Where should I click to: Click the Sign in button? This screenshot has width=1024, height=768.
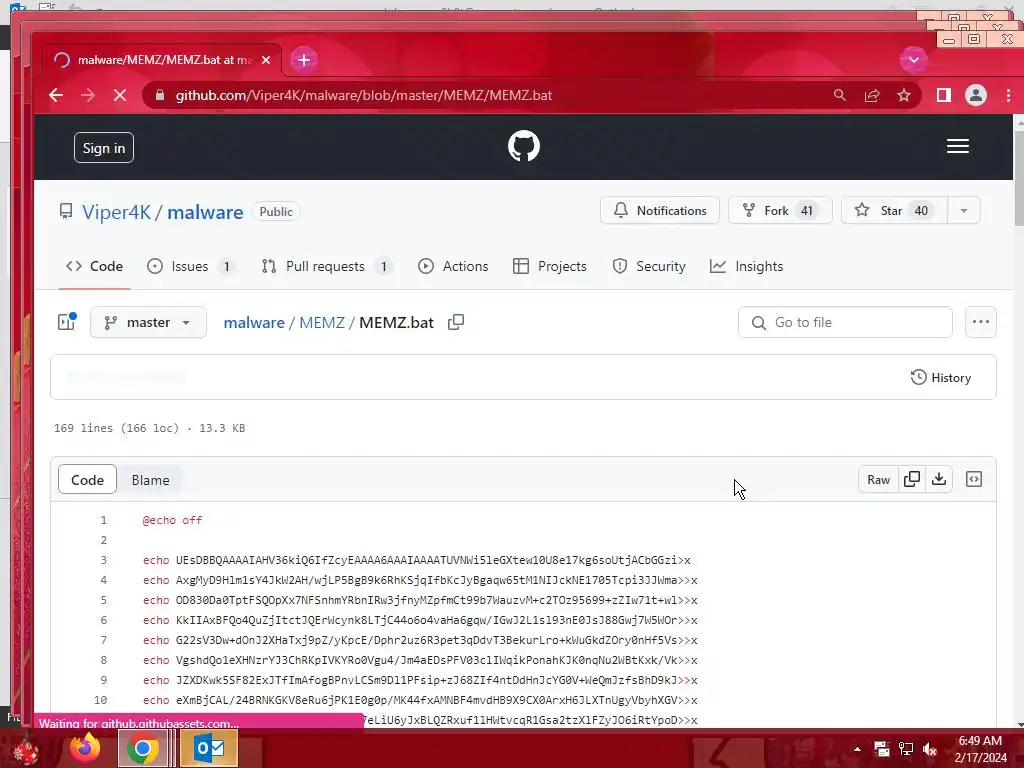(x=104, y=148)
